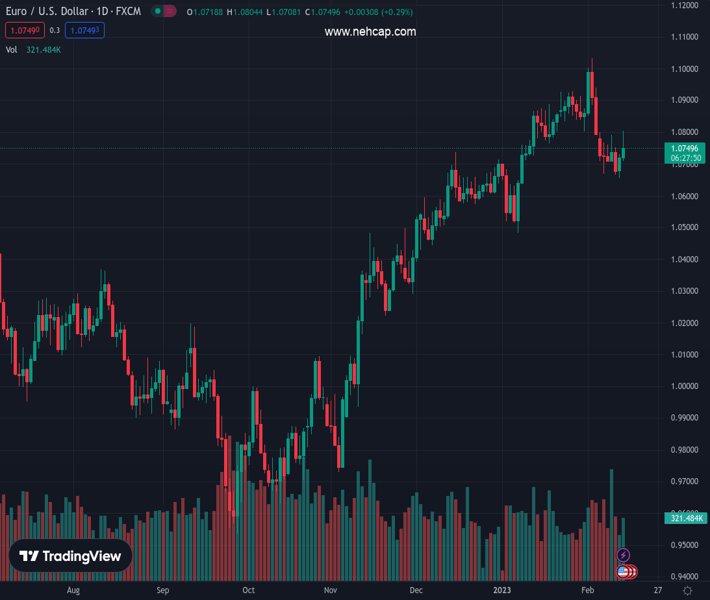Click the green market status dot
Viewport: 710px width, 600px height.
point(156,12)
